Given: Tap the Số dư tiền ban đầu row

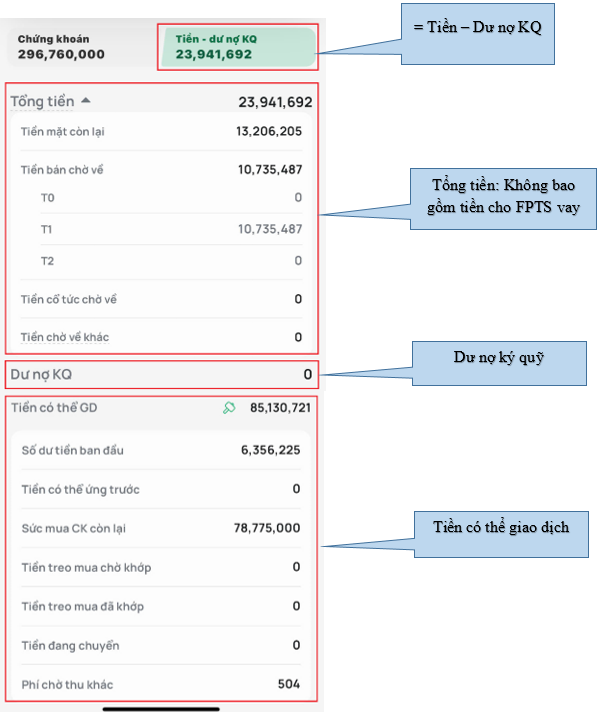Looking at the screenshot, I should point(161,450).
